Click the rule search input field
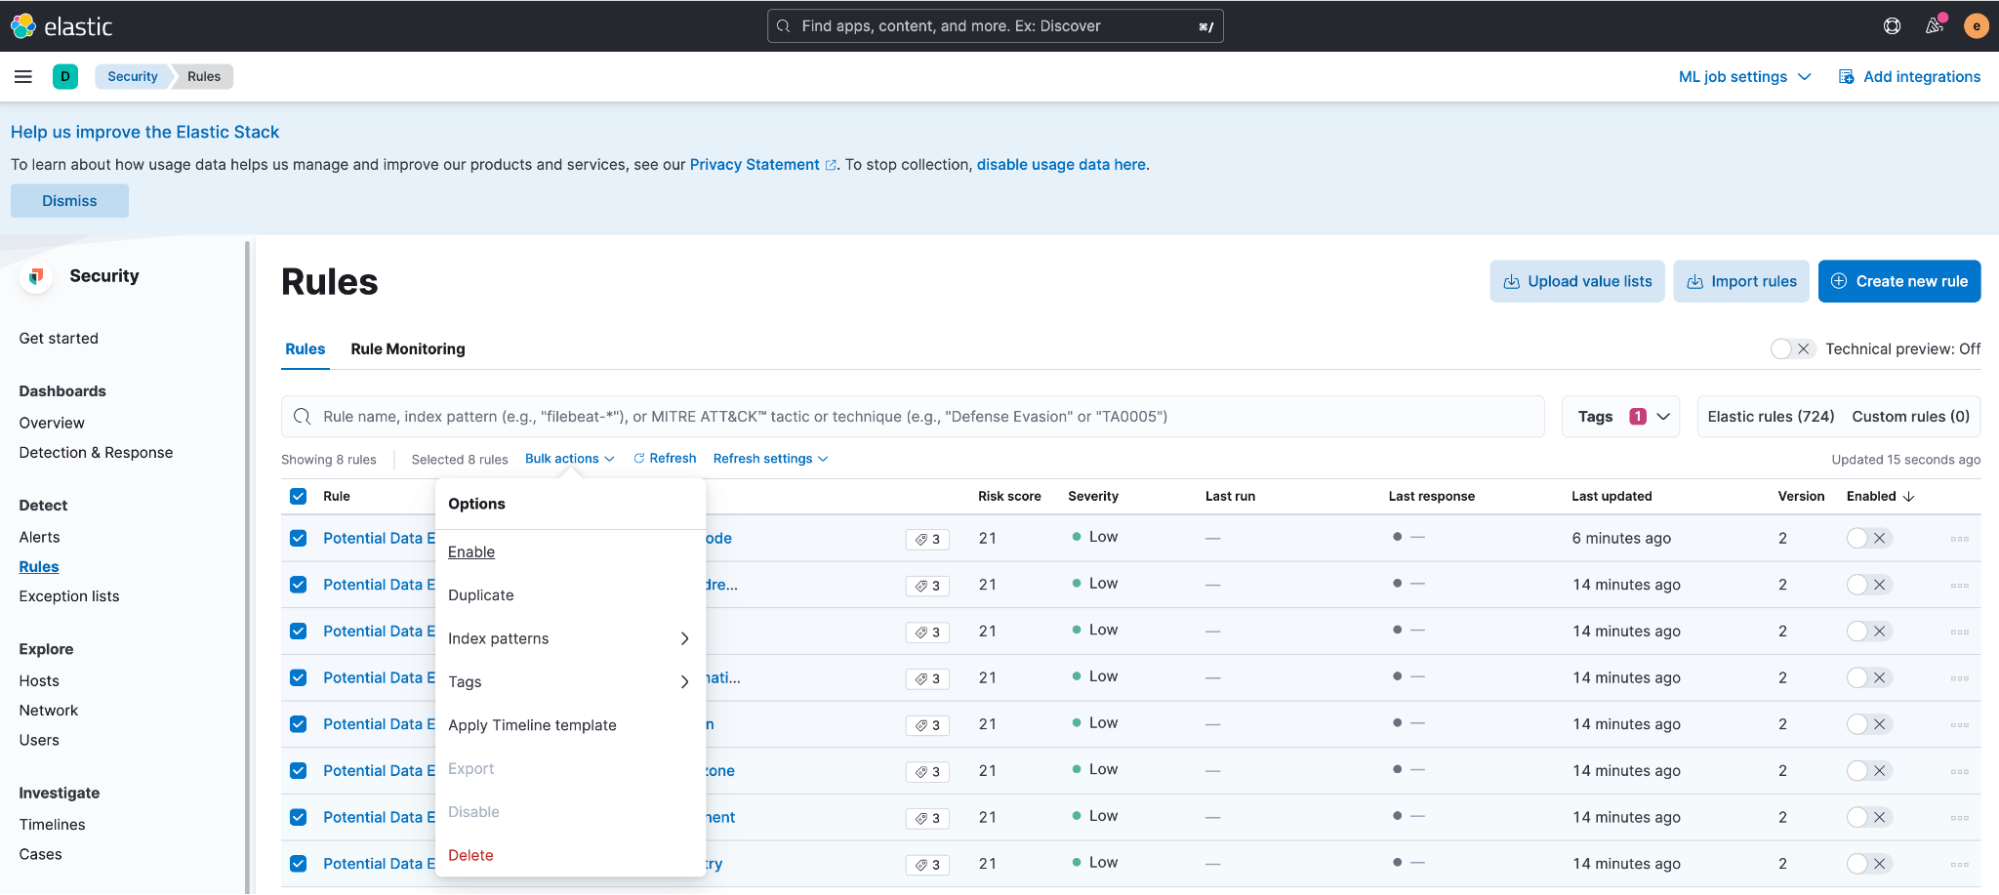The image size is (1999, 895). 913,416
